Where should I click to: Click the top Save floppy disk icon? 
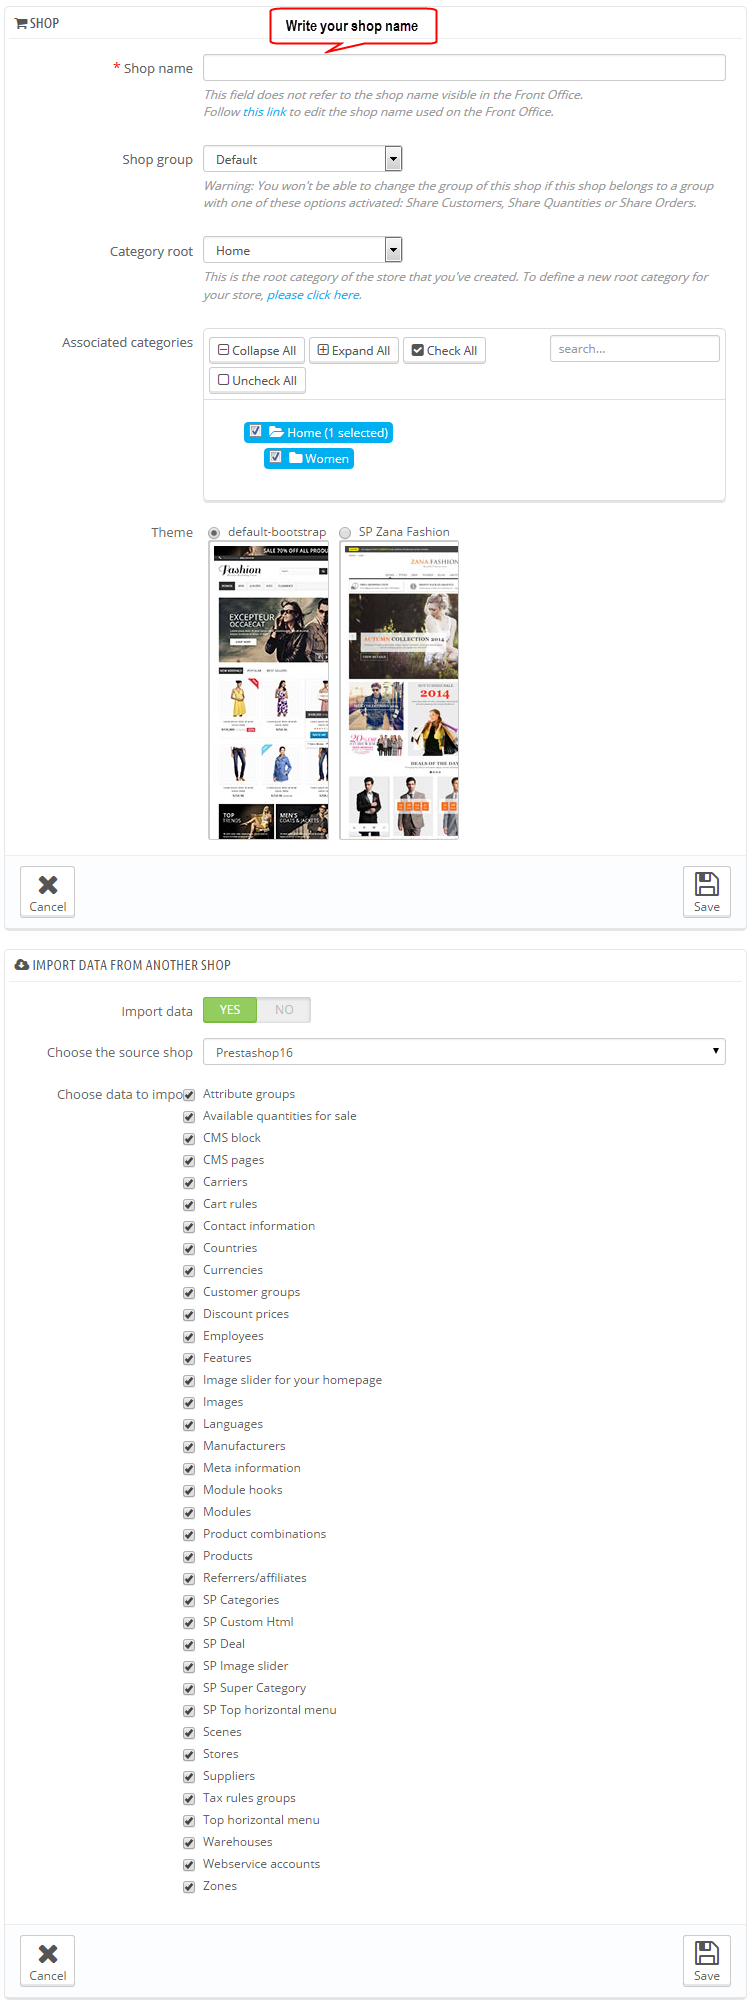point(707,883)
